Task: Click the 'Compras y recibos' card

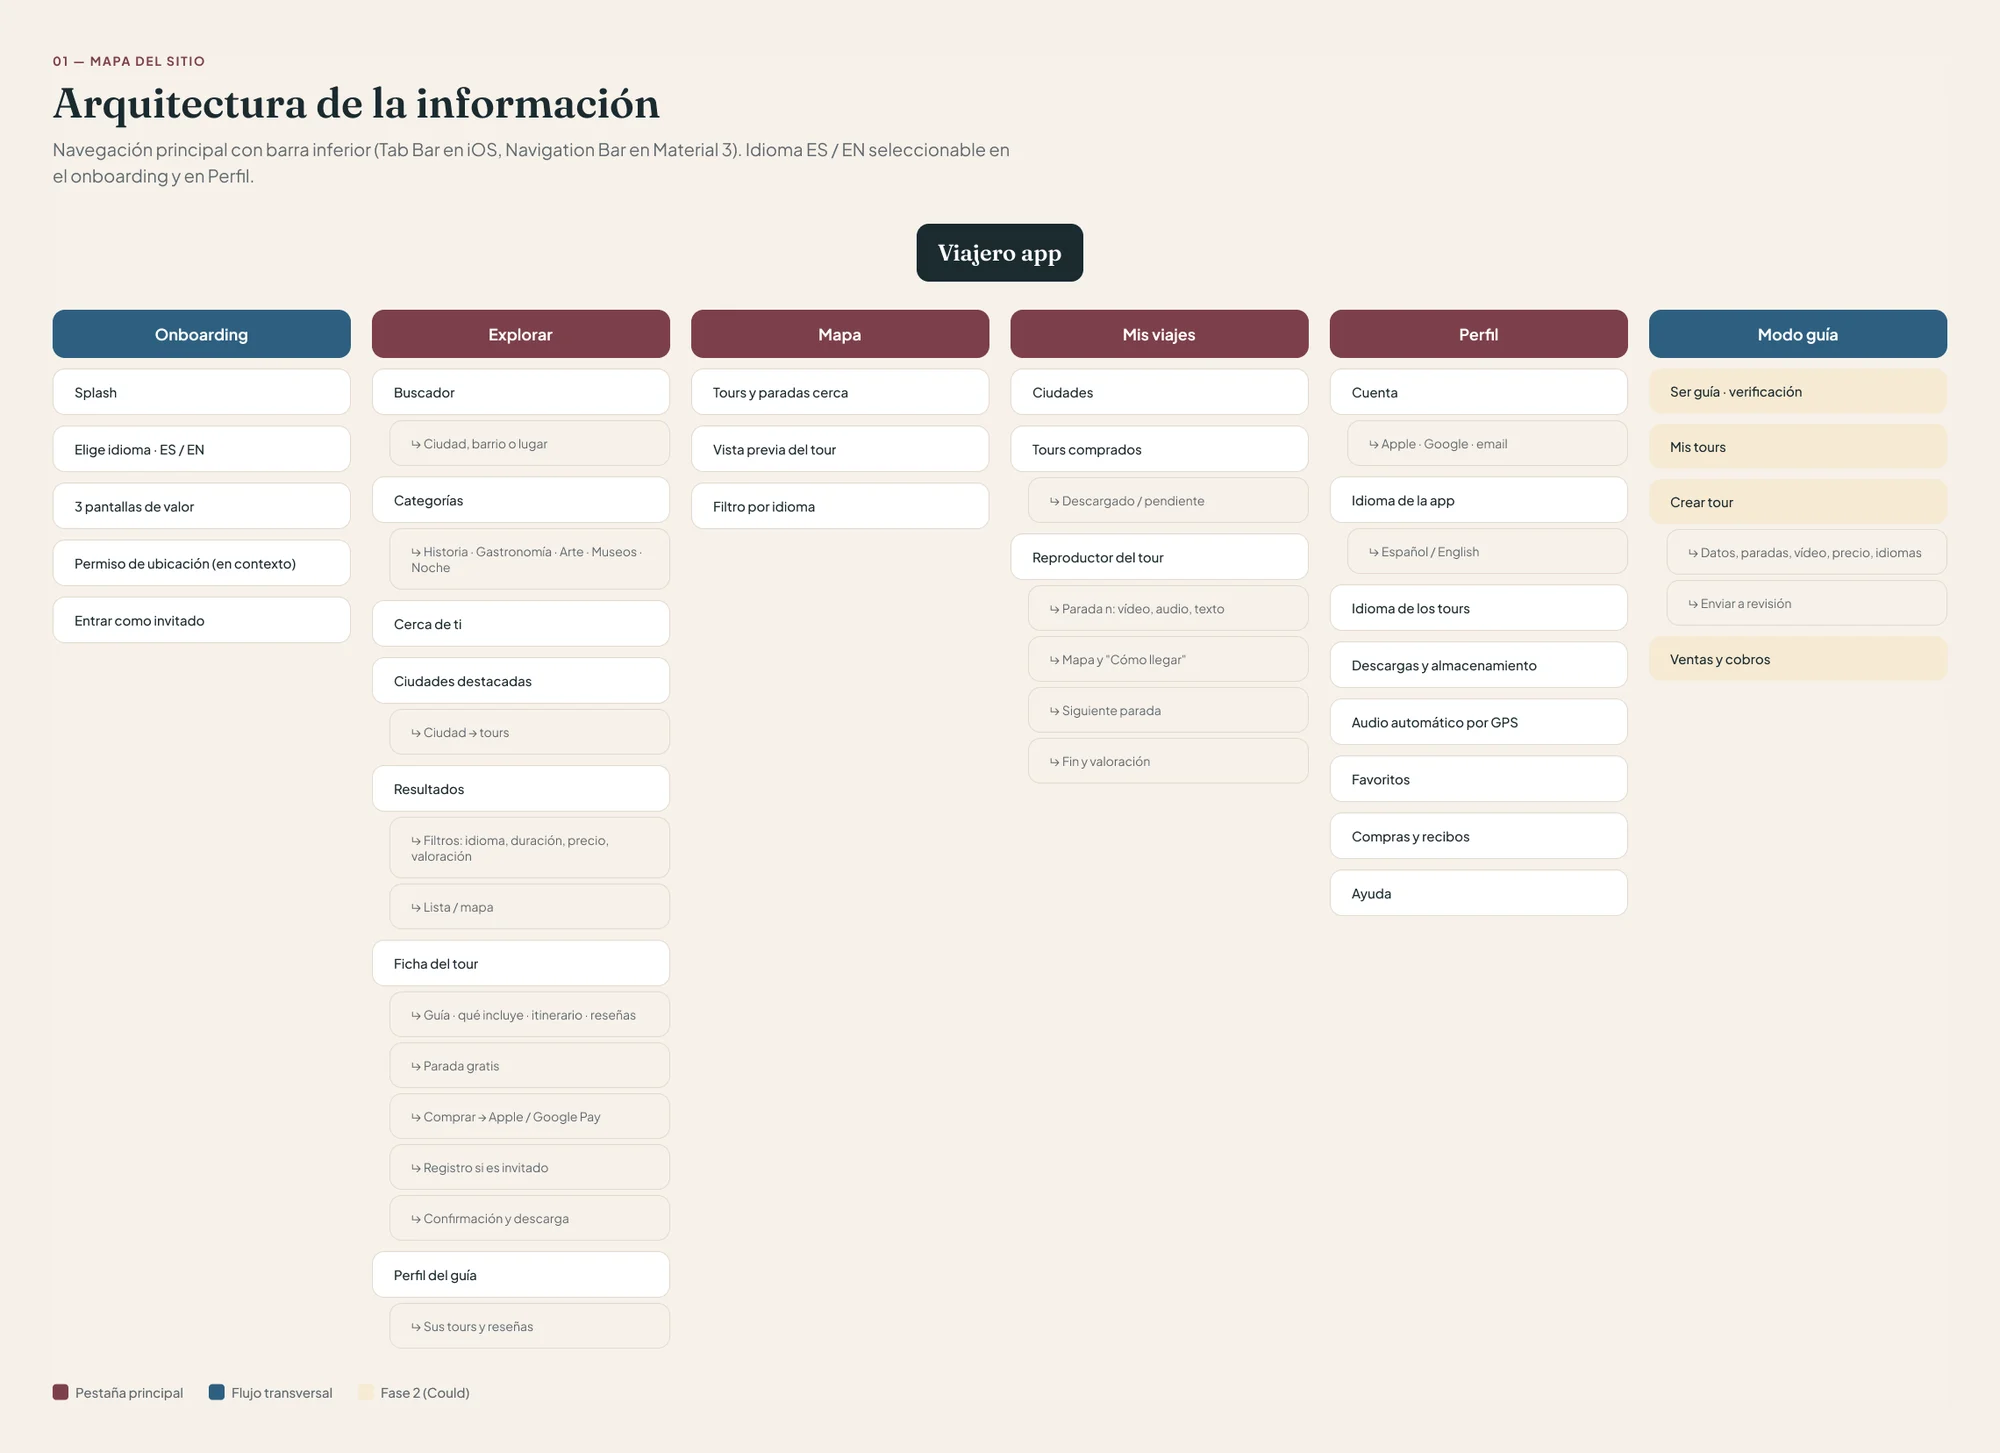Action: point(1478,836)
